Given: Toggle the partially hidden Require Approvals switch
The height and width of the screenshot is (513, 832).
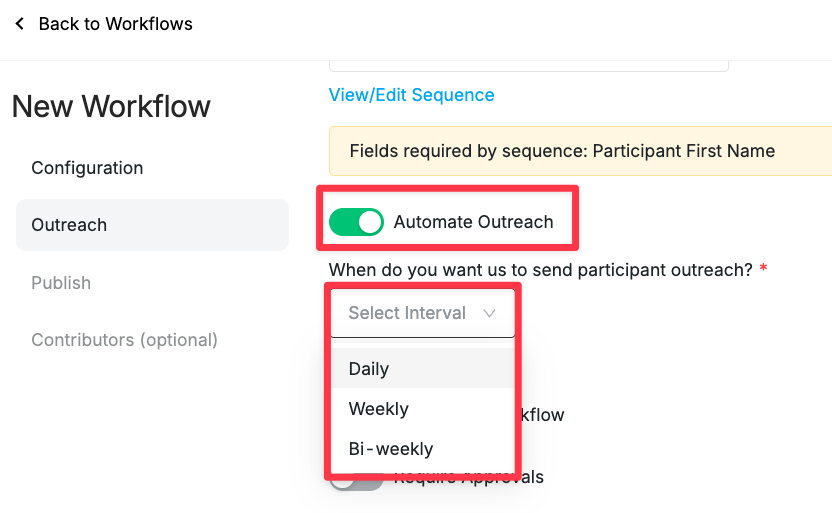Looking at the screenshot, I should 356,482.
